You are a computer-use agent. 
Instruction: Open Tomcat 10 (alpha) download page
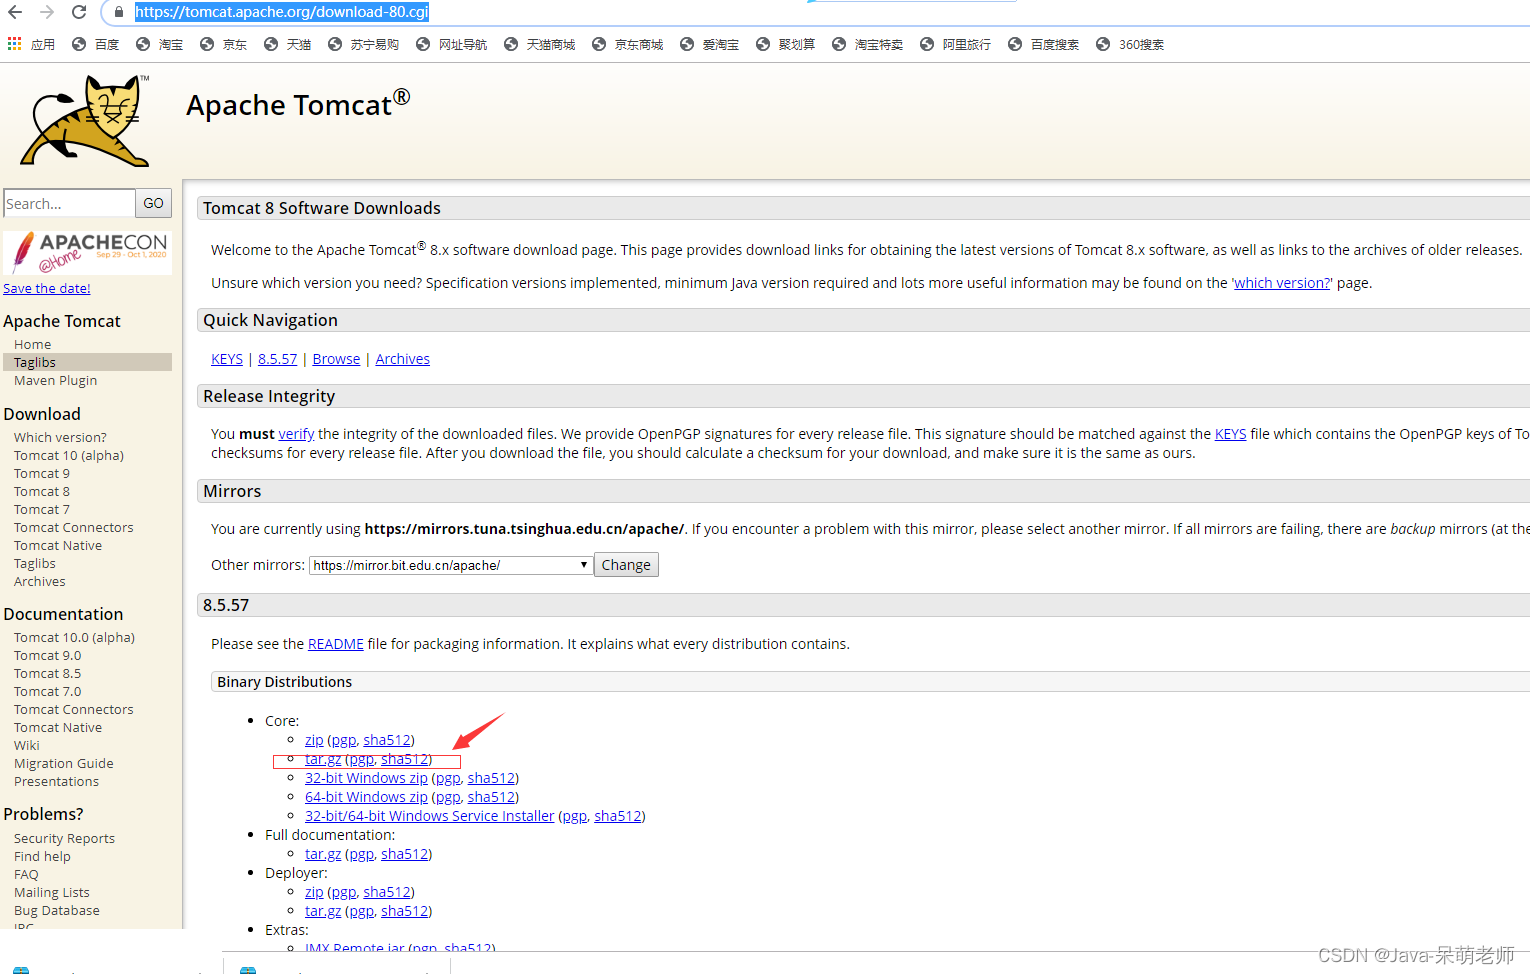click(69, 455)
